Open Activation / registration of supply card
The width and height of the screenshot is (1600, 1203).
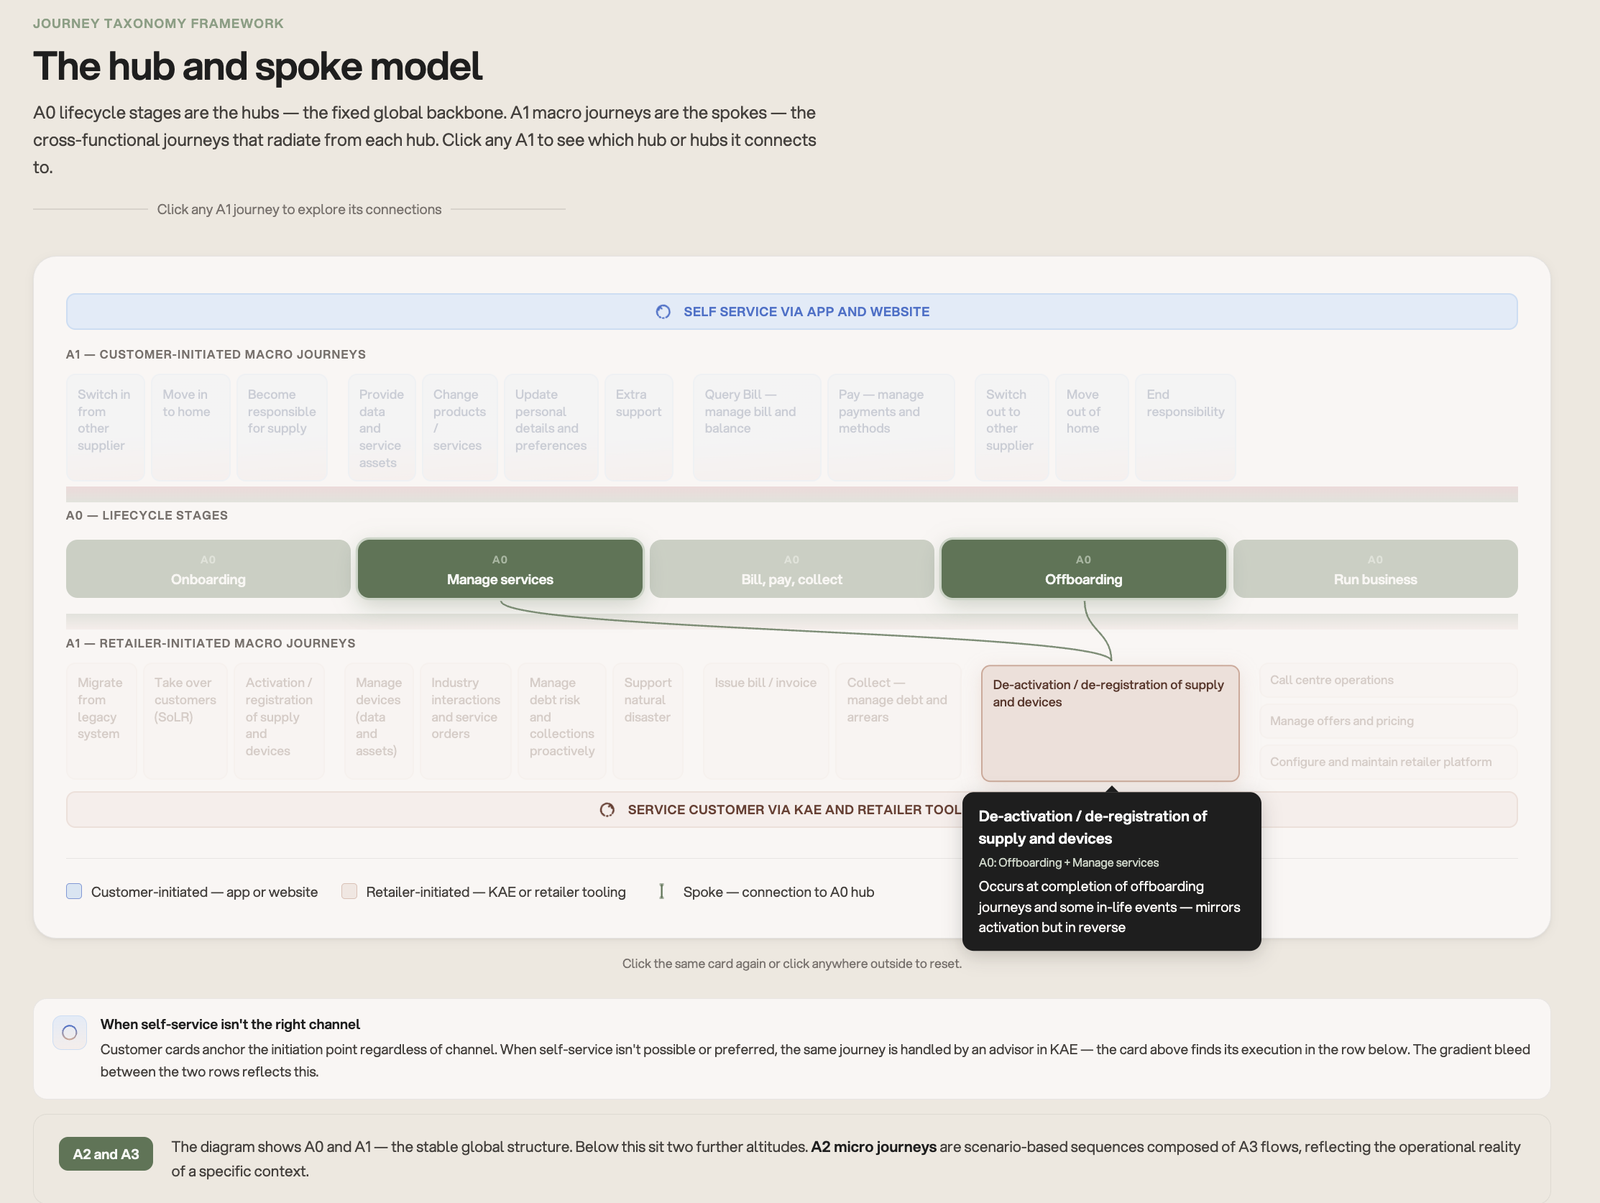pos(279,721)
